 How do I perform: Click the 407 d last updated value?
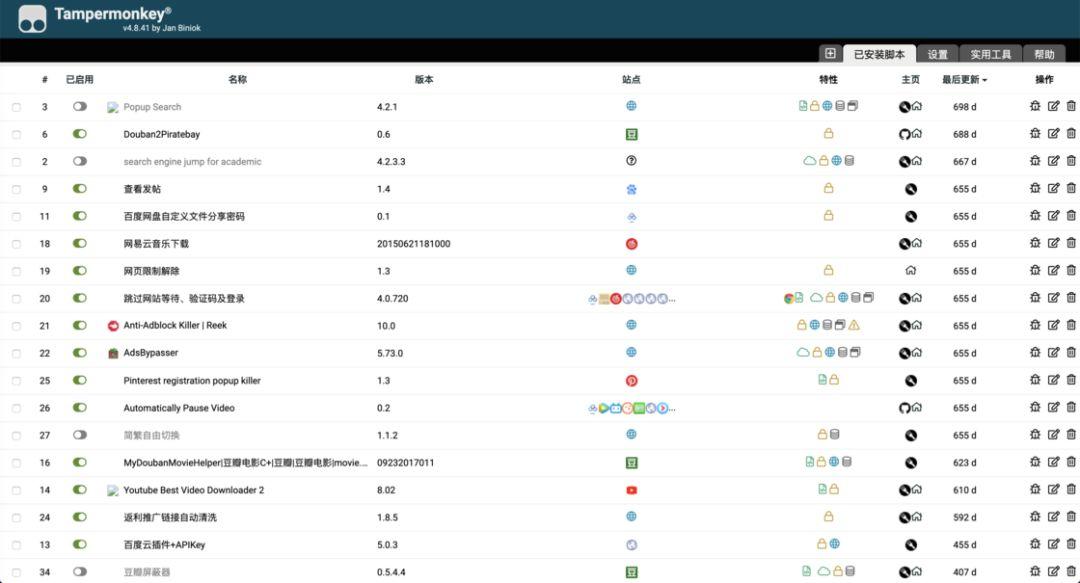tap(964, 572)
